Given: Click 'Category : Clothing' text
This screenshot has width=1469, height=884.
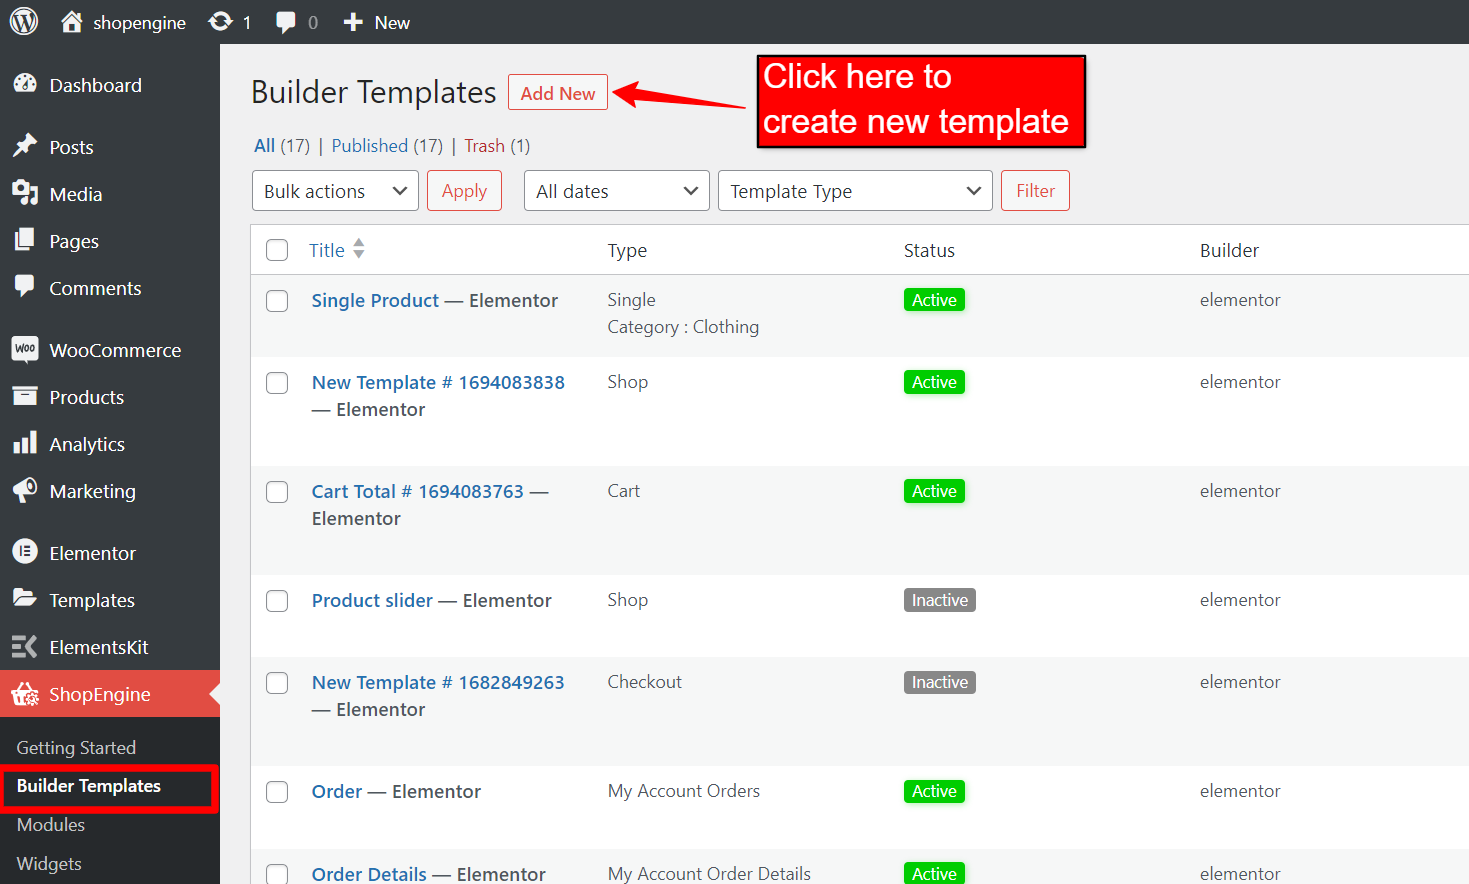Looking at the screenshot, I should [683, 327].
